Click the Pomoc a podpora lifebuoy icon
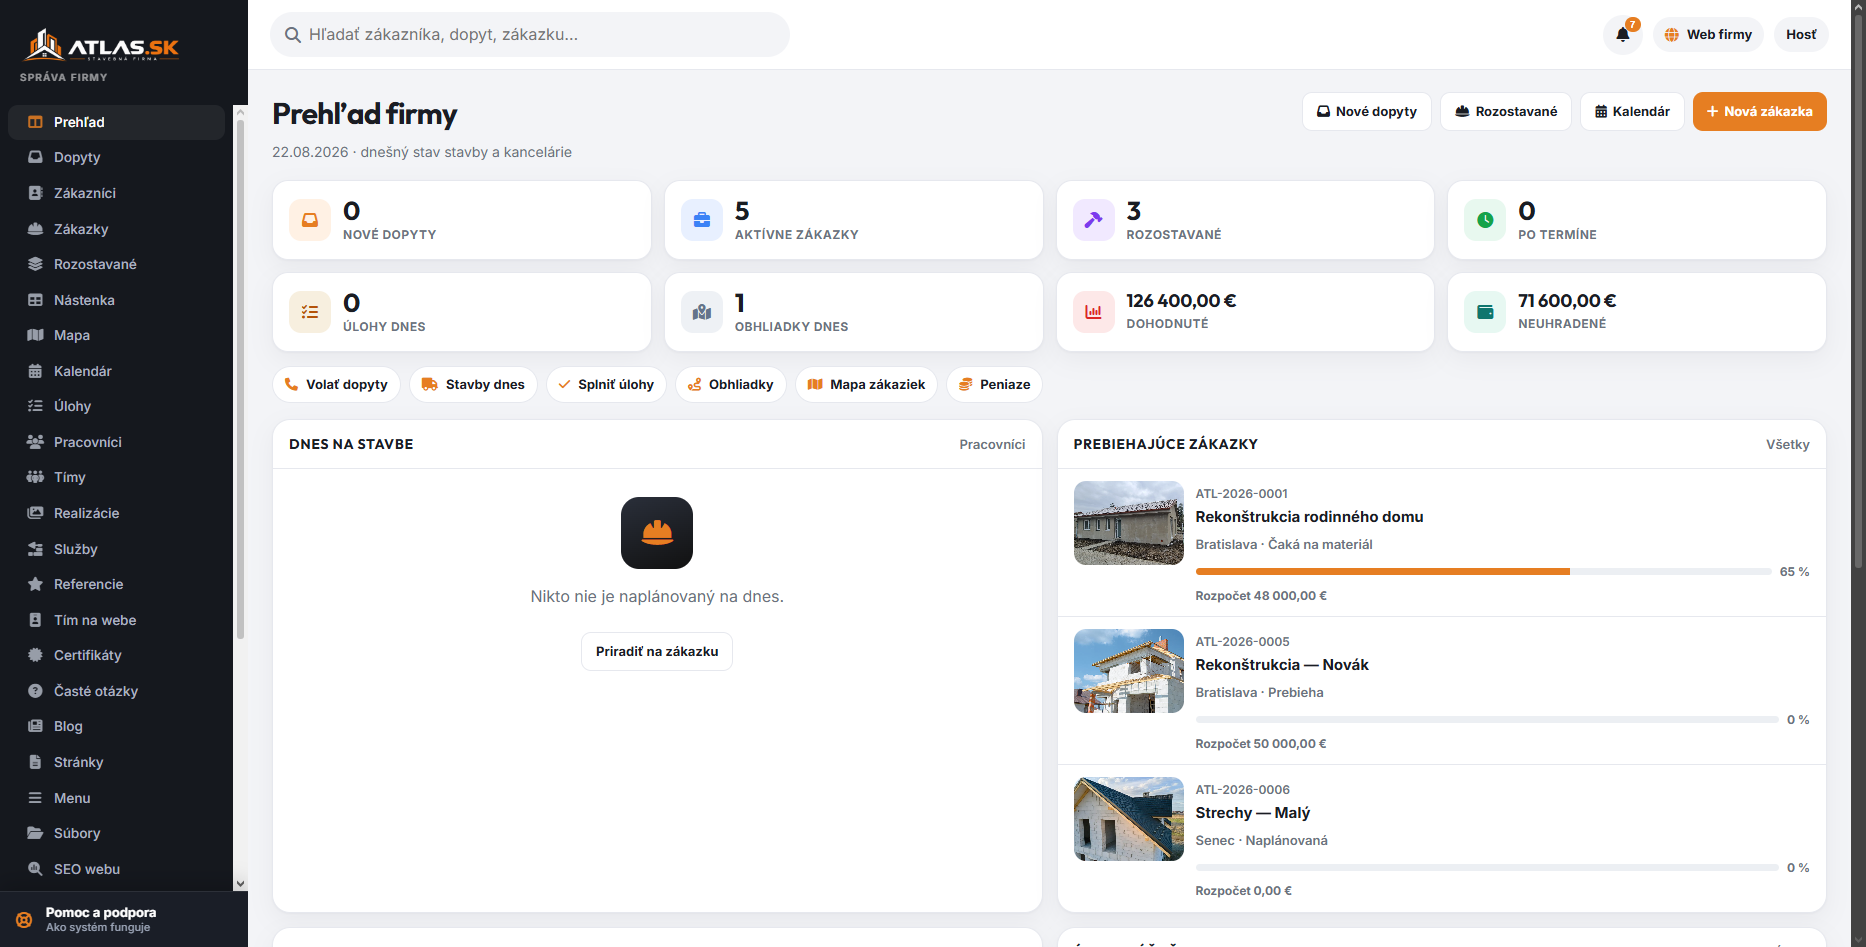Viewport: 1866px width, 947px height. click(24, 920)
